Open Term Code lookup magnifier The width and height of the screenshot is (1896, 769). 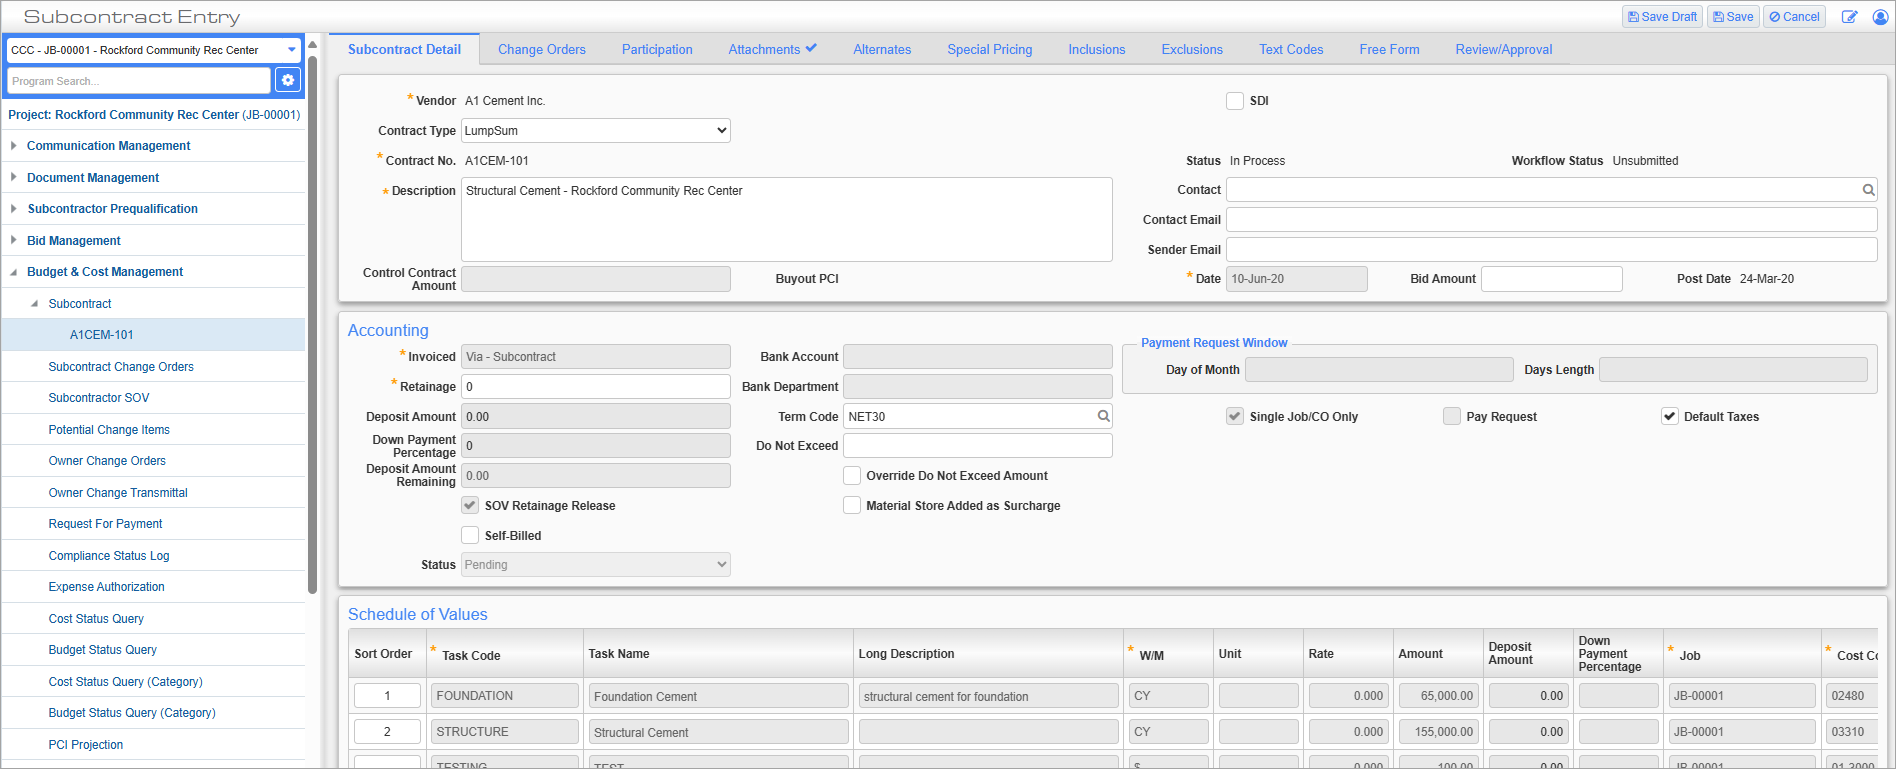(1103, 416)
